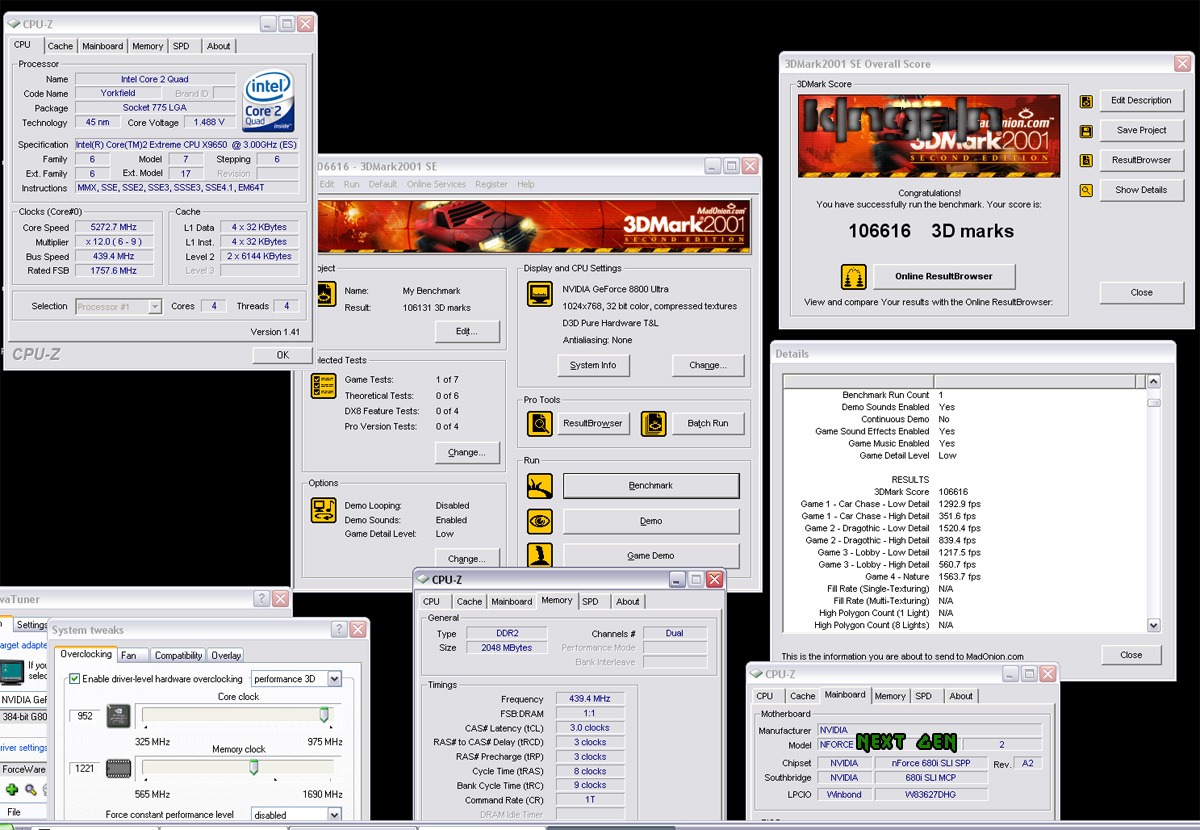Click Edit... button in the Project section
The image size is (1200, 830).
click(467, 331)
